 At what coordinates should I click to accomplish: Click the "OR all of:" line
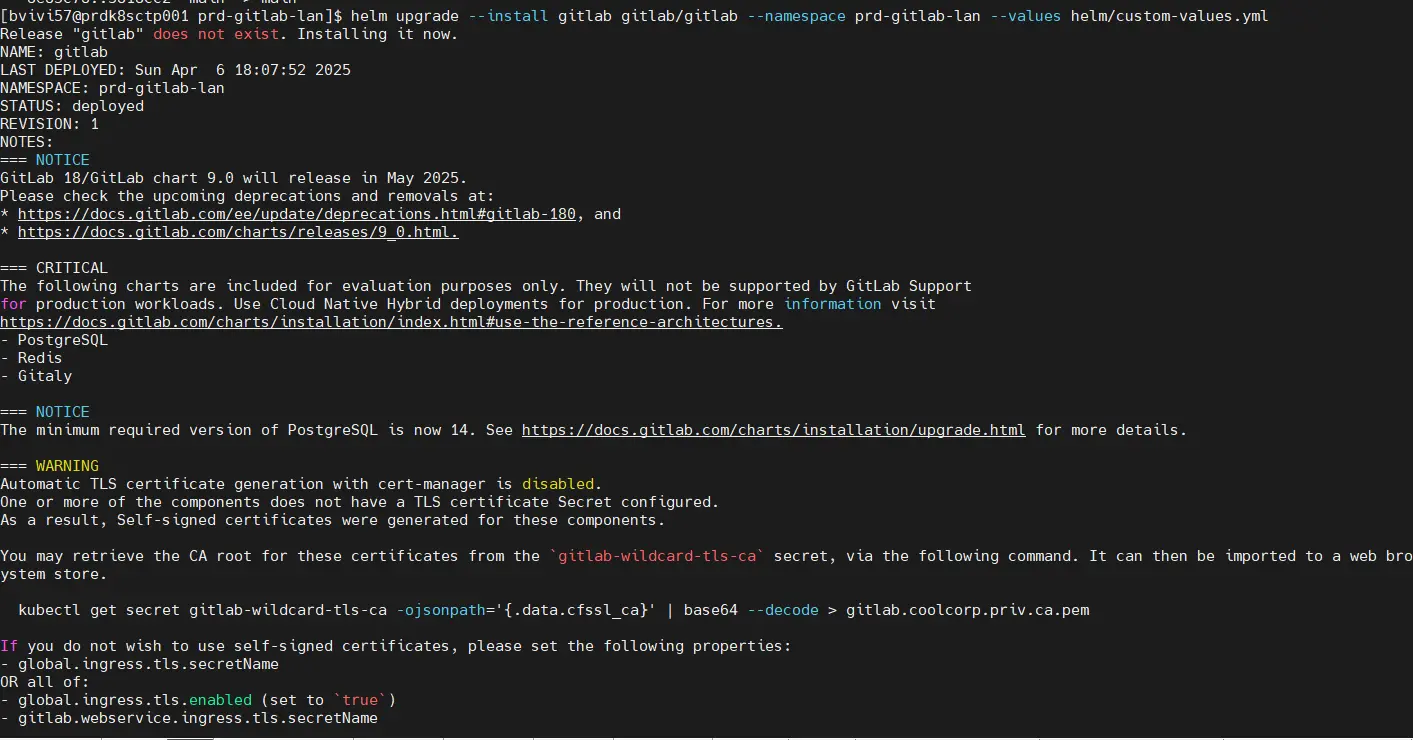pyautogui.click(x=45, y=682)
